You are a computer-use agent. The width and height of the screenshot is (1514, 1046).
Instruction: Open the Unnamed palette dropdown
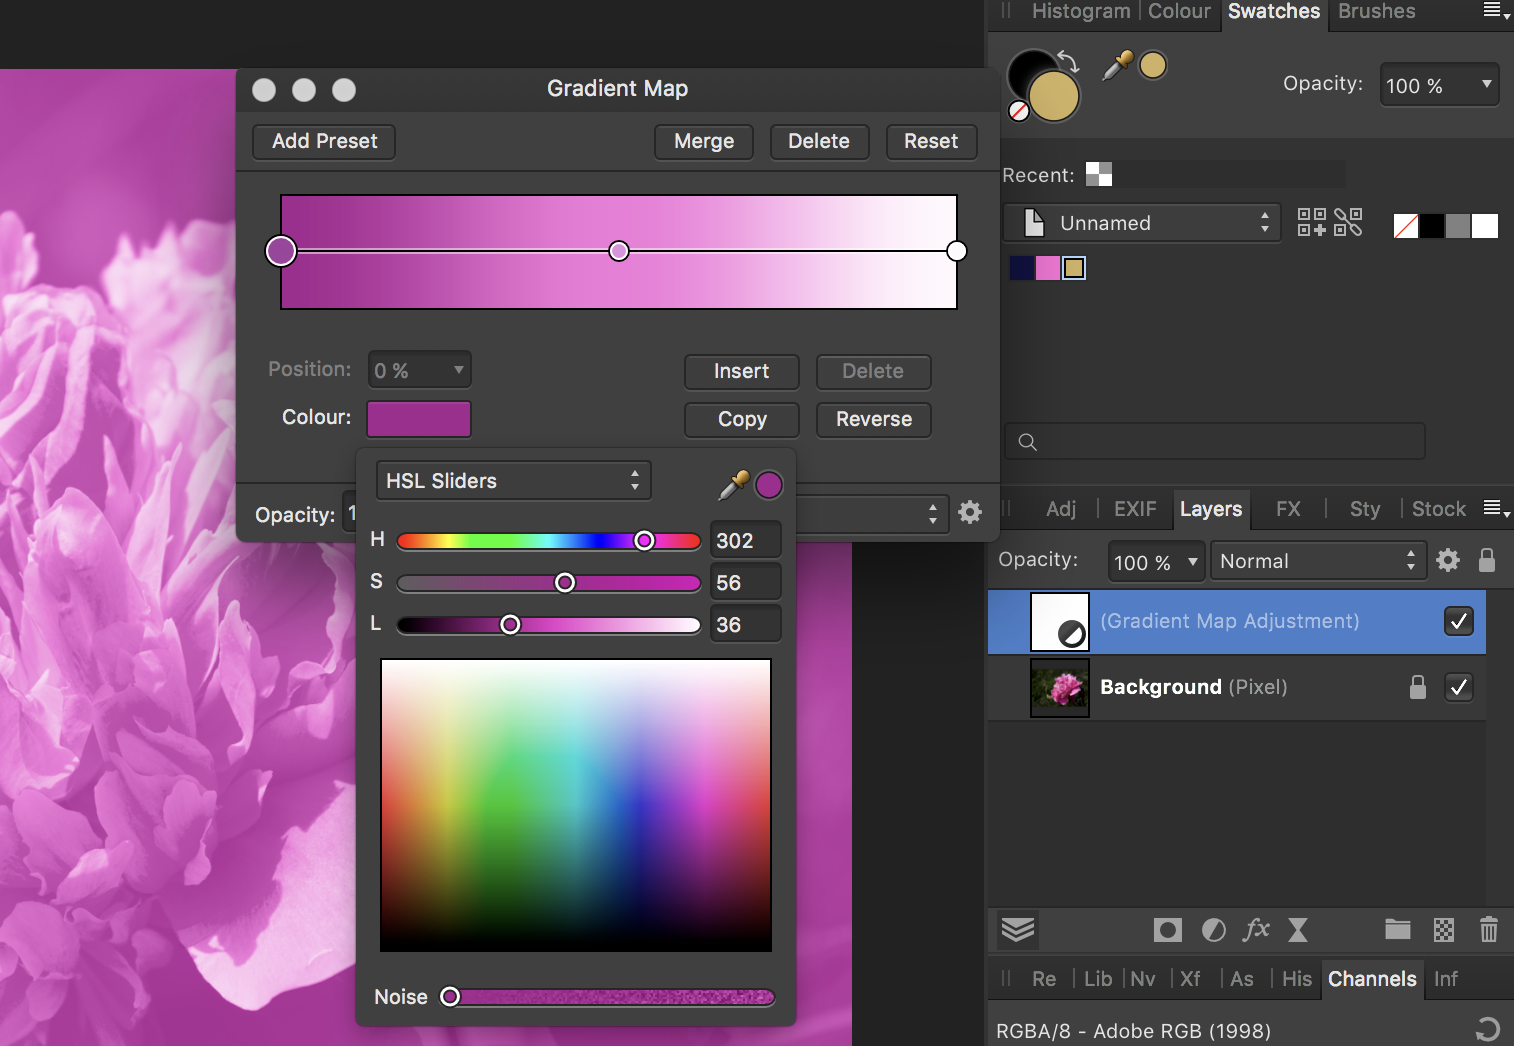(x=1141, y=222)
